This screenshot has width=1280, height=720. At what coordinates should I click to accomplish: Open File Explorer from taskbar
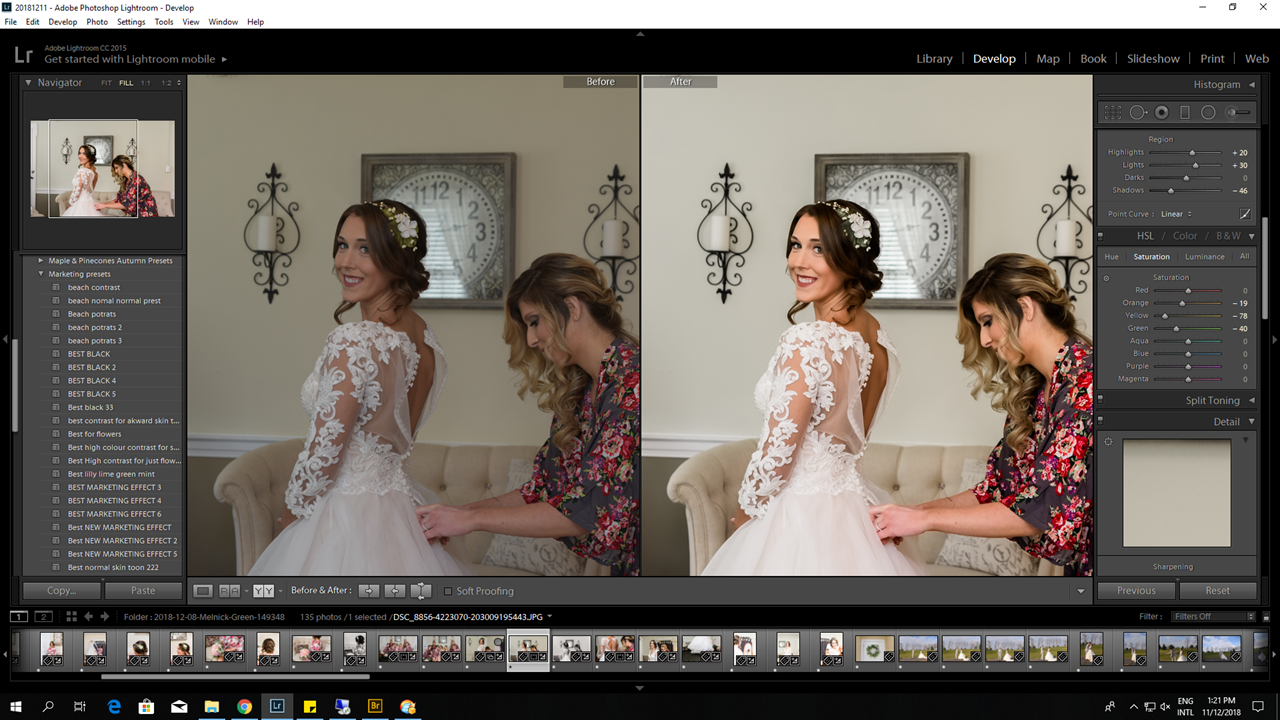click(x=212, y=706)
